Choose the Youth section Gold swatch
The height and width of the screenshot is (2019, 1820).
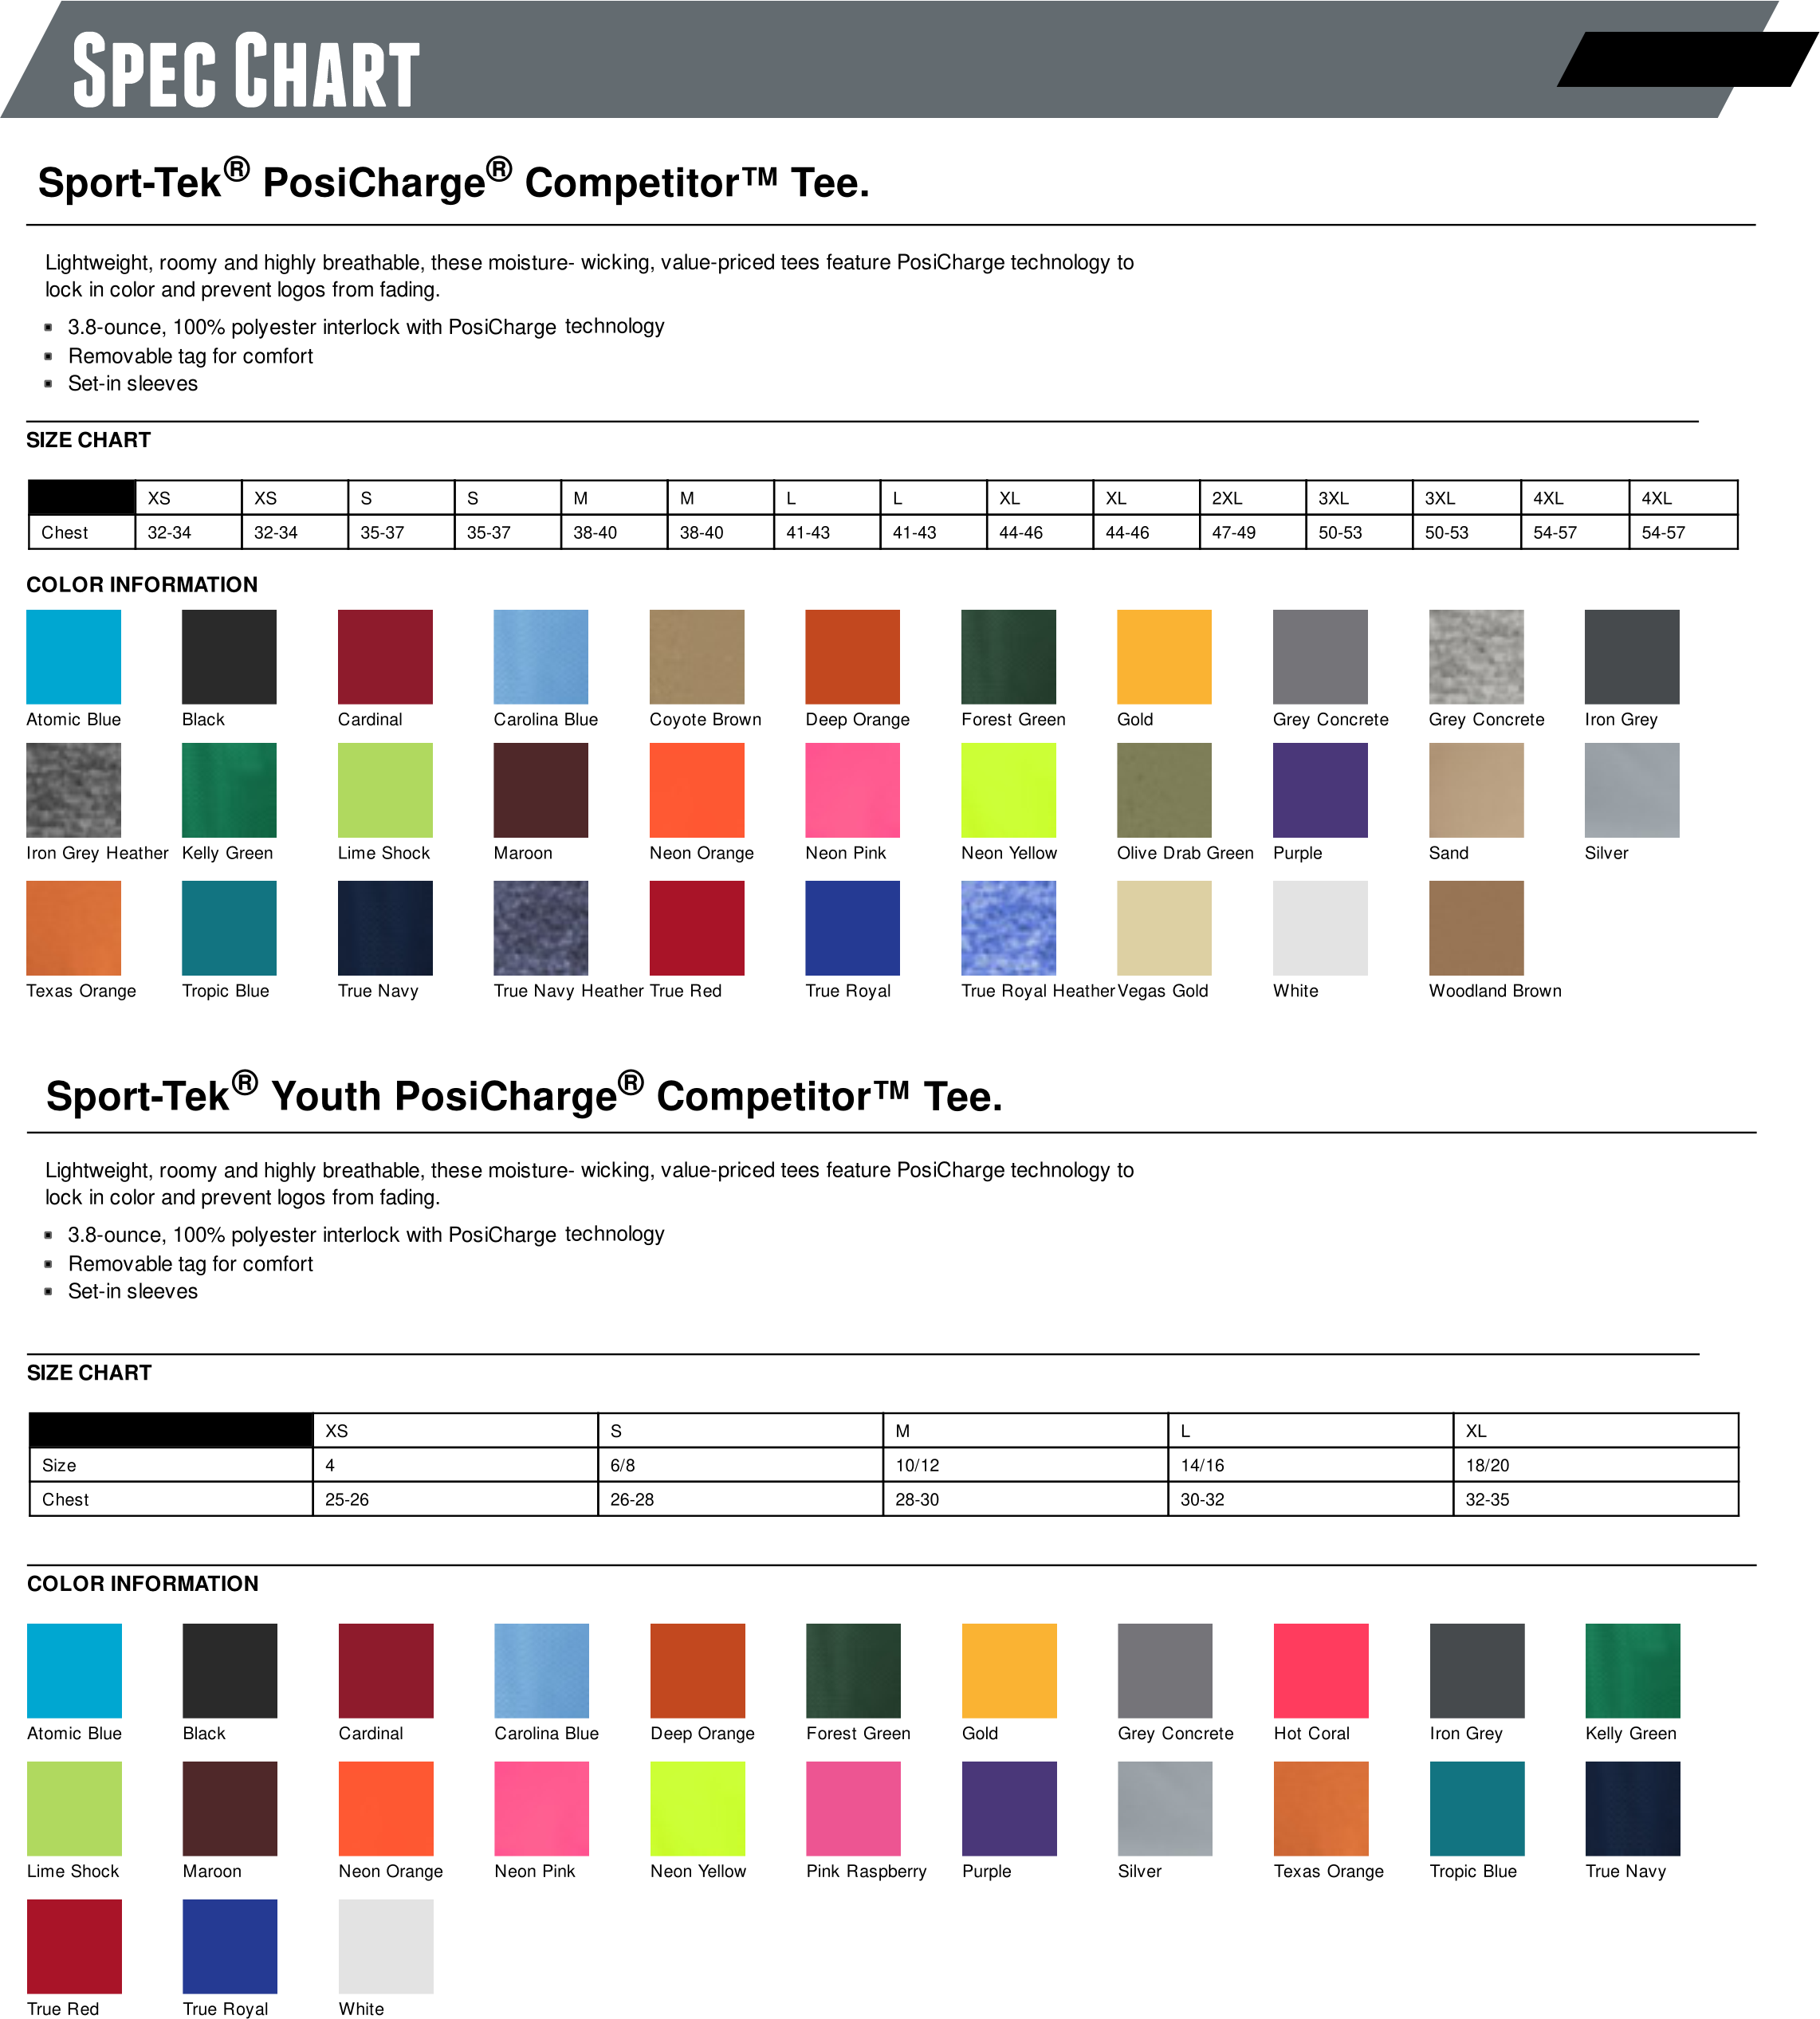(x=1009, y=1671)
